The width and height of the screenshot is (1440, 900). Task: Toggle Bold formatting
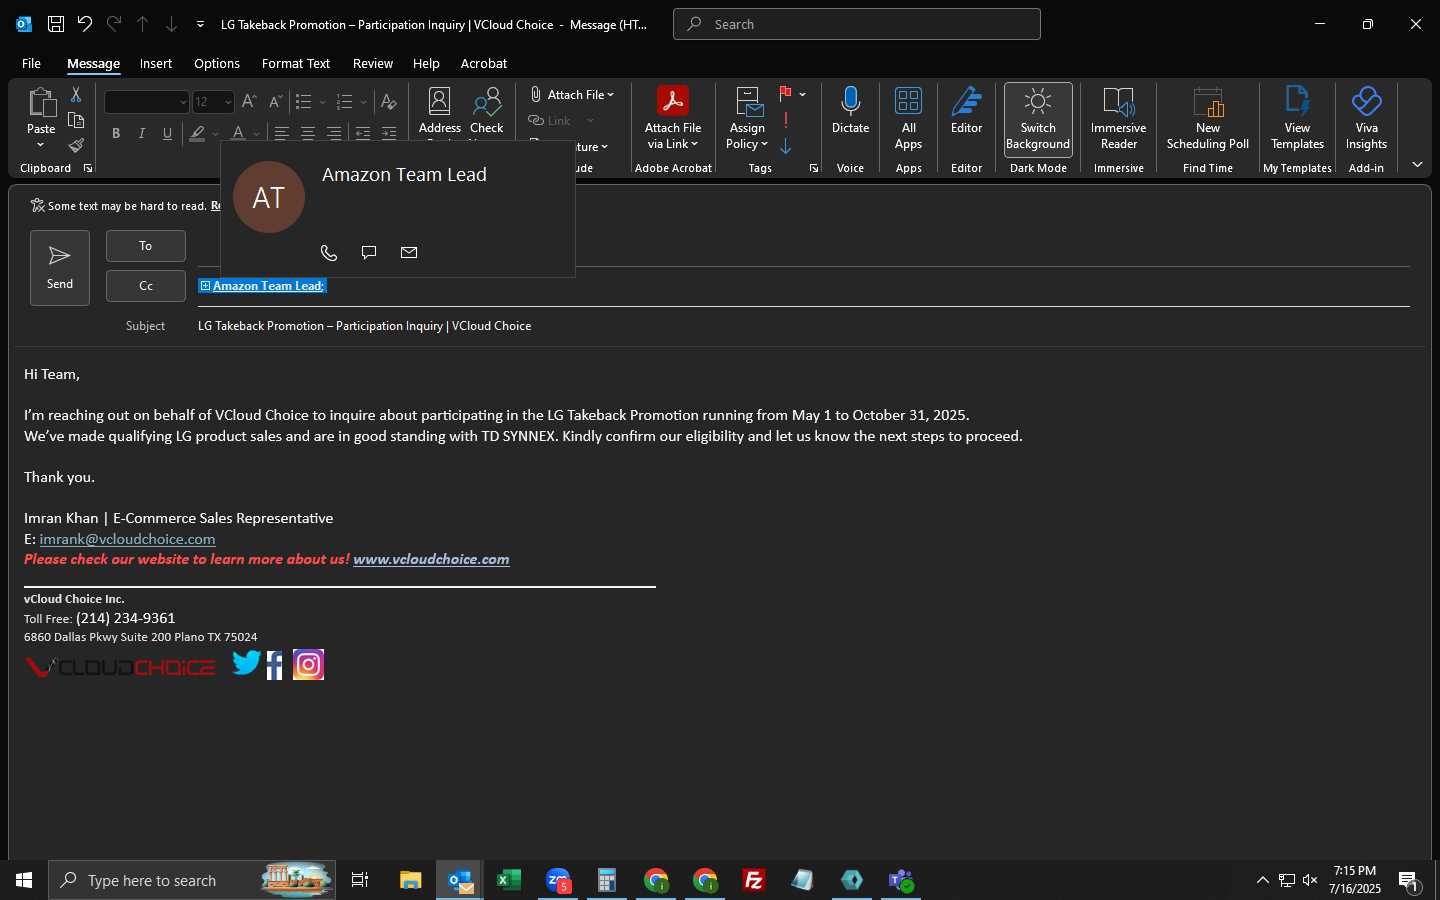point(116,133)
